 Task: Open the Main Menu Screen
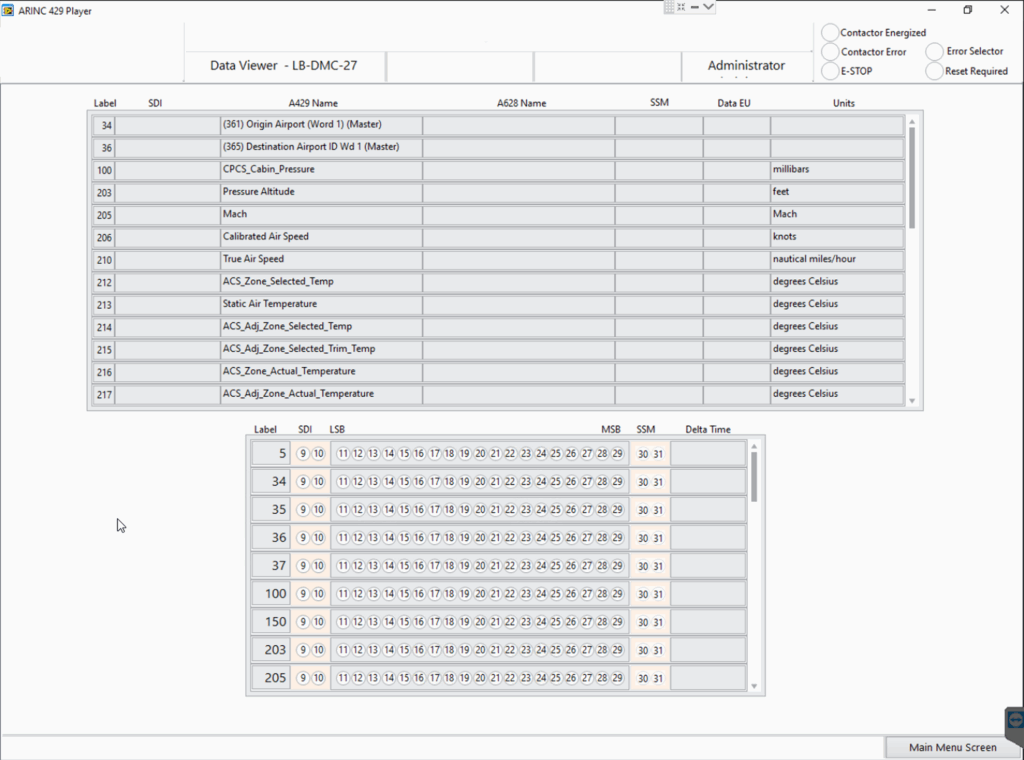coord(953,747)
